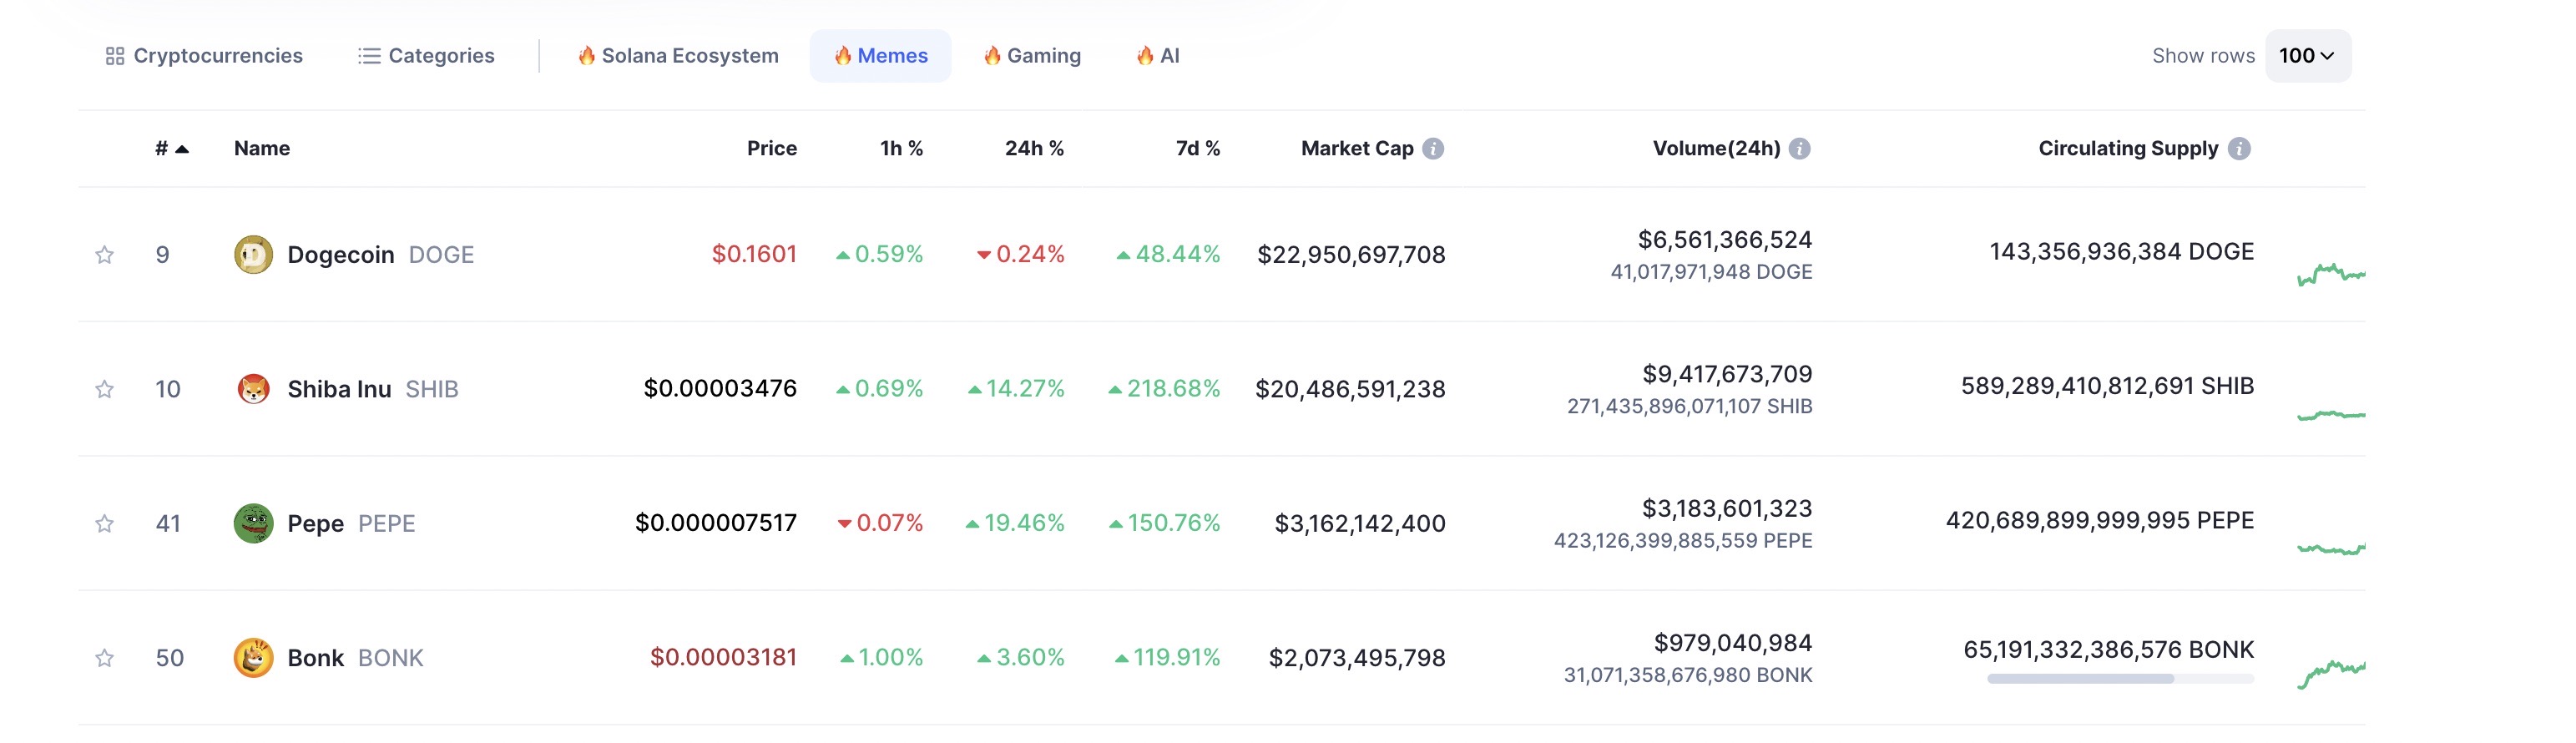
Task: Open the Show rows 100 dropdown
Action: (2306, 56)
